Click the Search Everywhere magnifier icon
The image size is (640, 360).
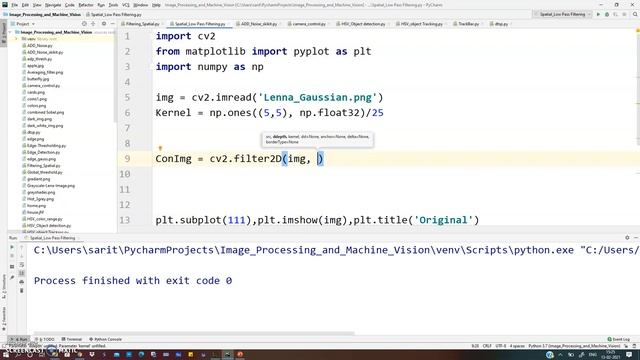pos(635,14)
